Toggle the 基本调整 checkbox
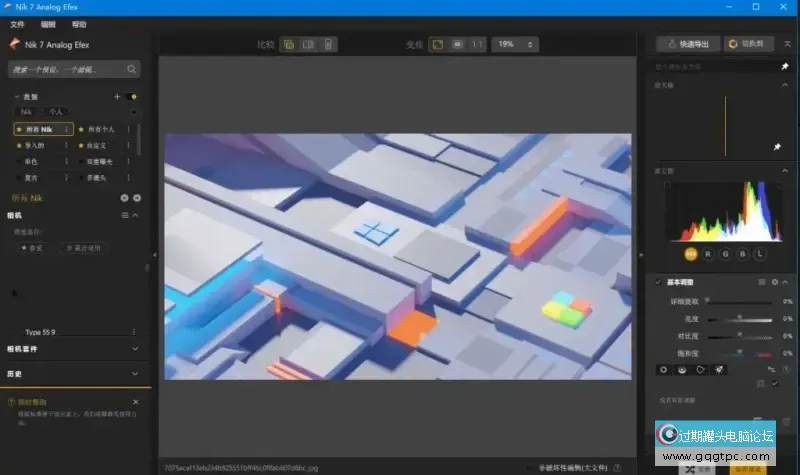Screen dimensions: 800x475 point(658,282)
